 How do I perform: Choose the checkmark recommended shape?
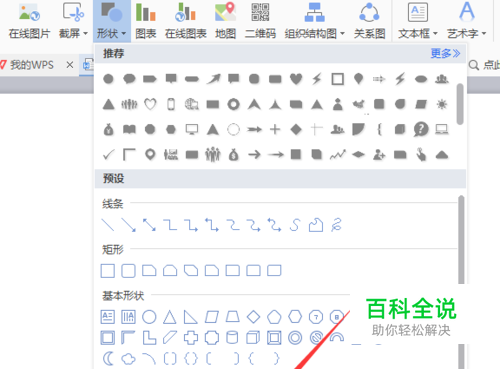pos(108,154)
